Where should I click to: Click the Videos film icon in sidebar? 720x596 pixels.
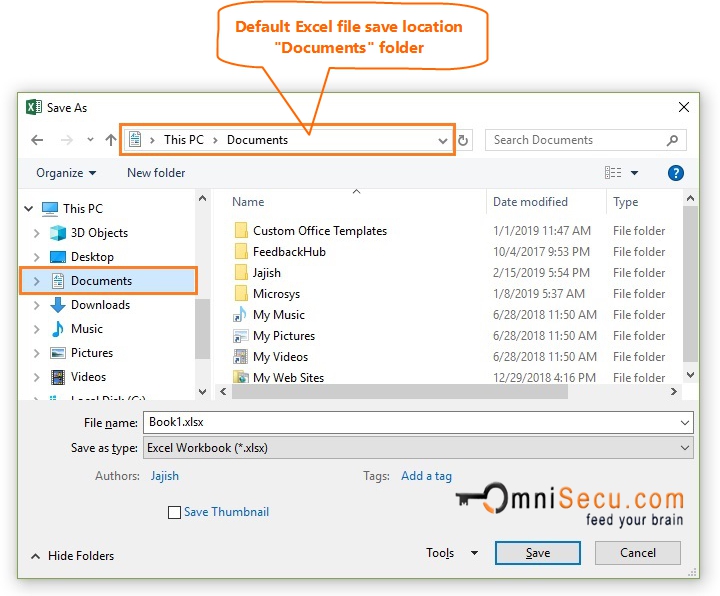[x=58, y=377]
